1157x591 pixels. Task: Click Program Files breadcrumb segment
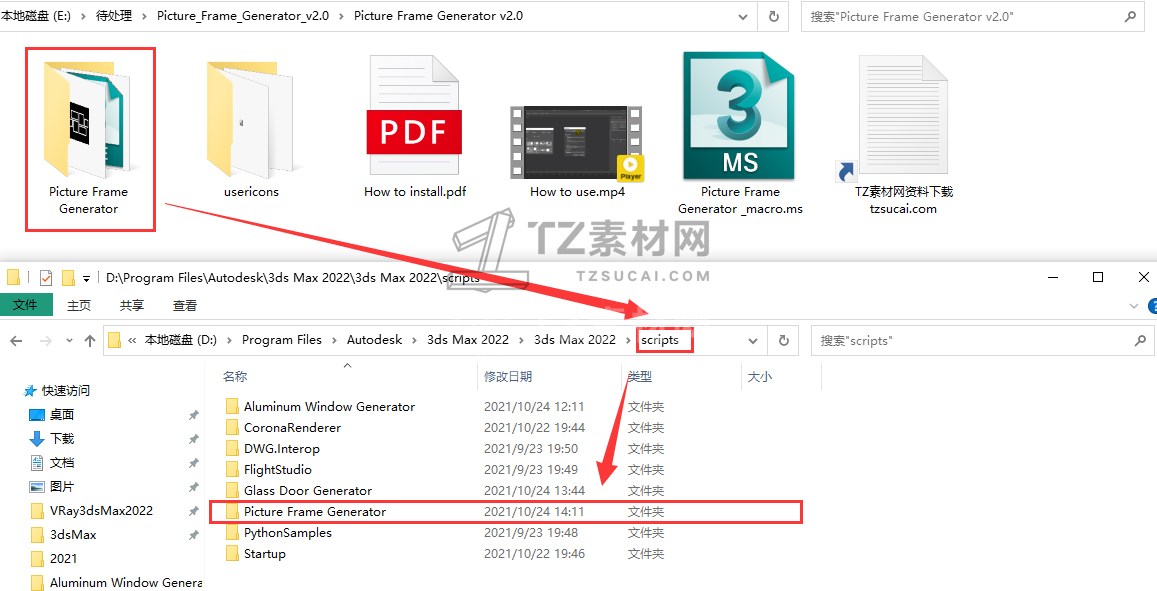[282, 340]
